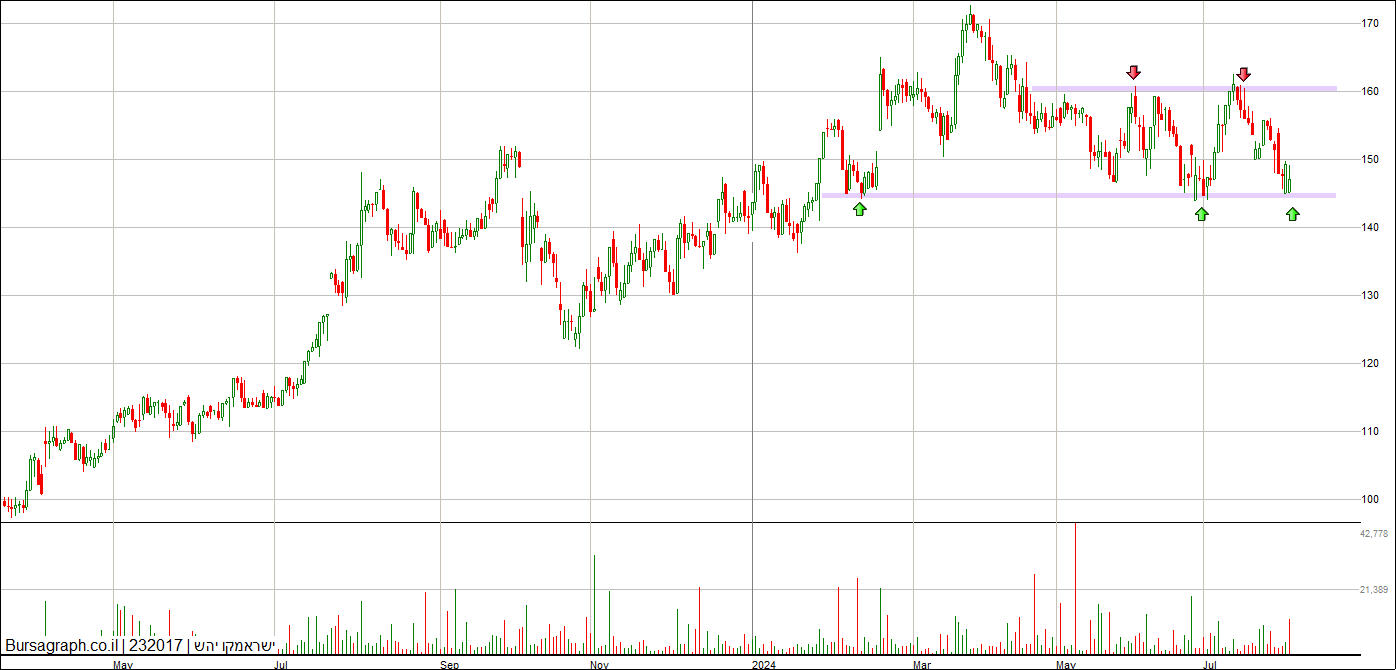
Task: Click the 120 price axis label
Action: pos(1370,363)
